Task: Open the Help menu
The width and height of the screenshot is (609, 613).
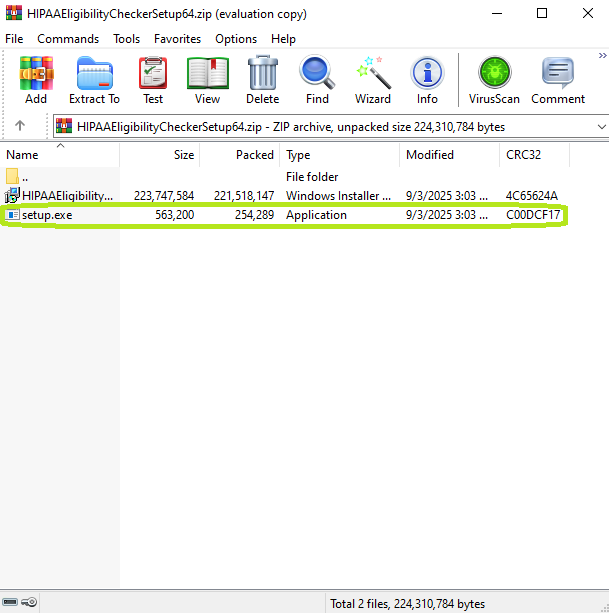Action: 283,39
